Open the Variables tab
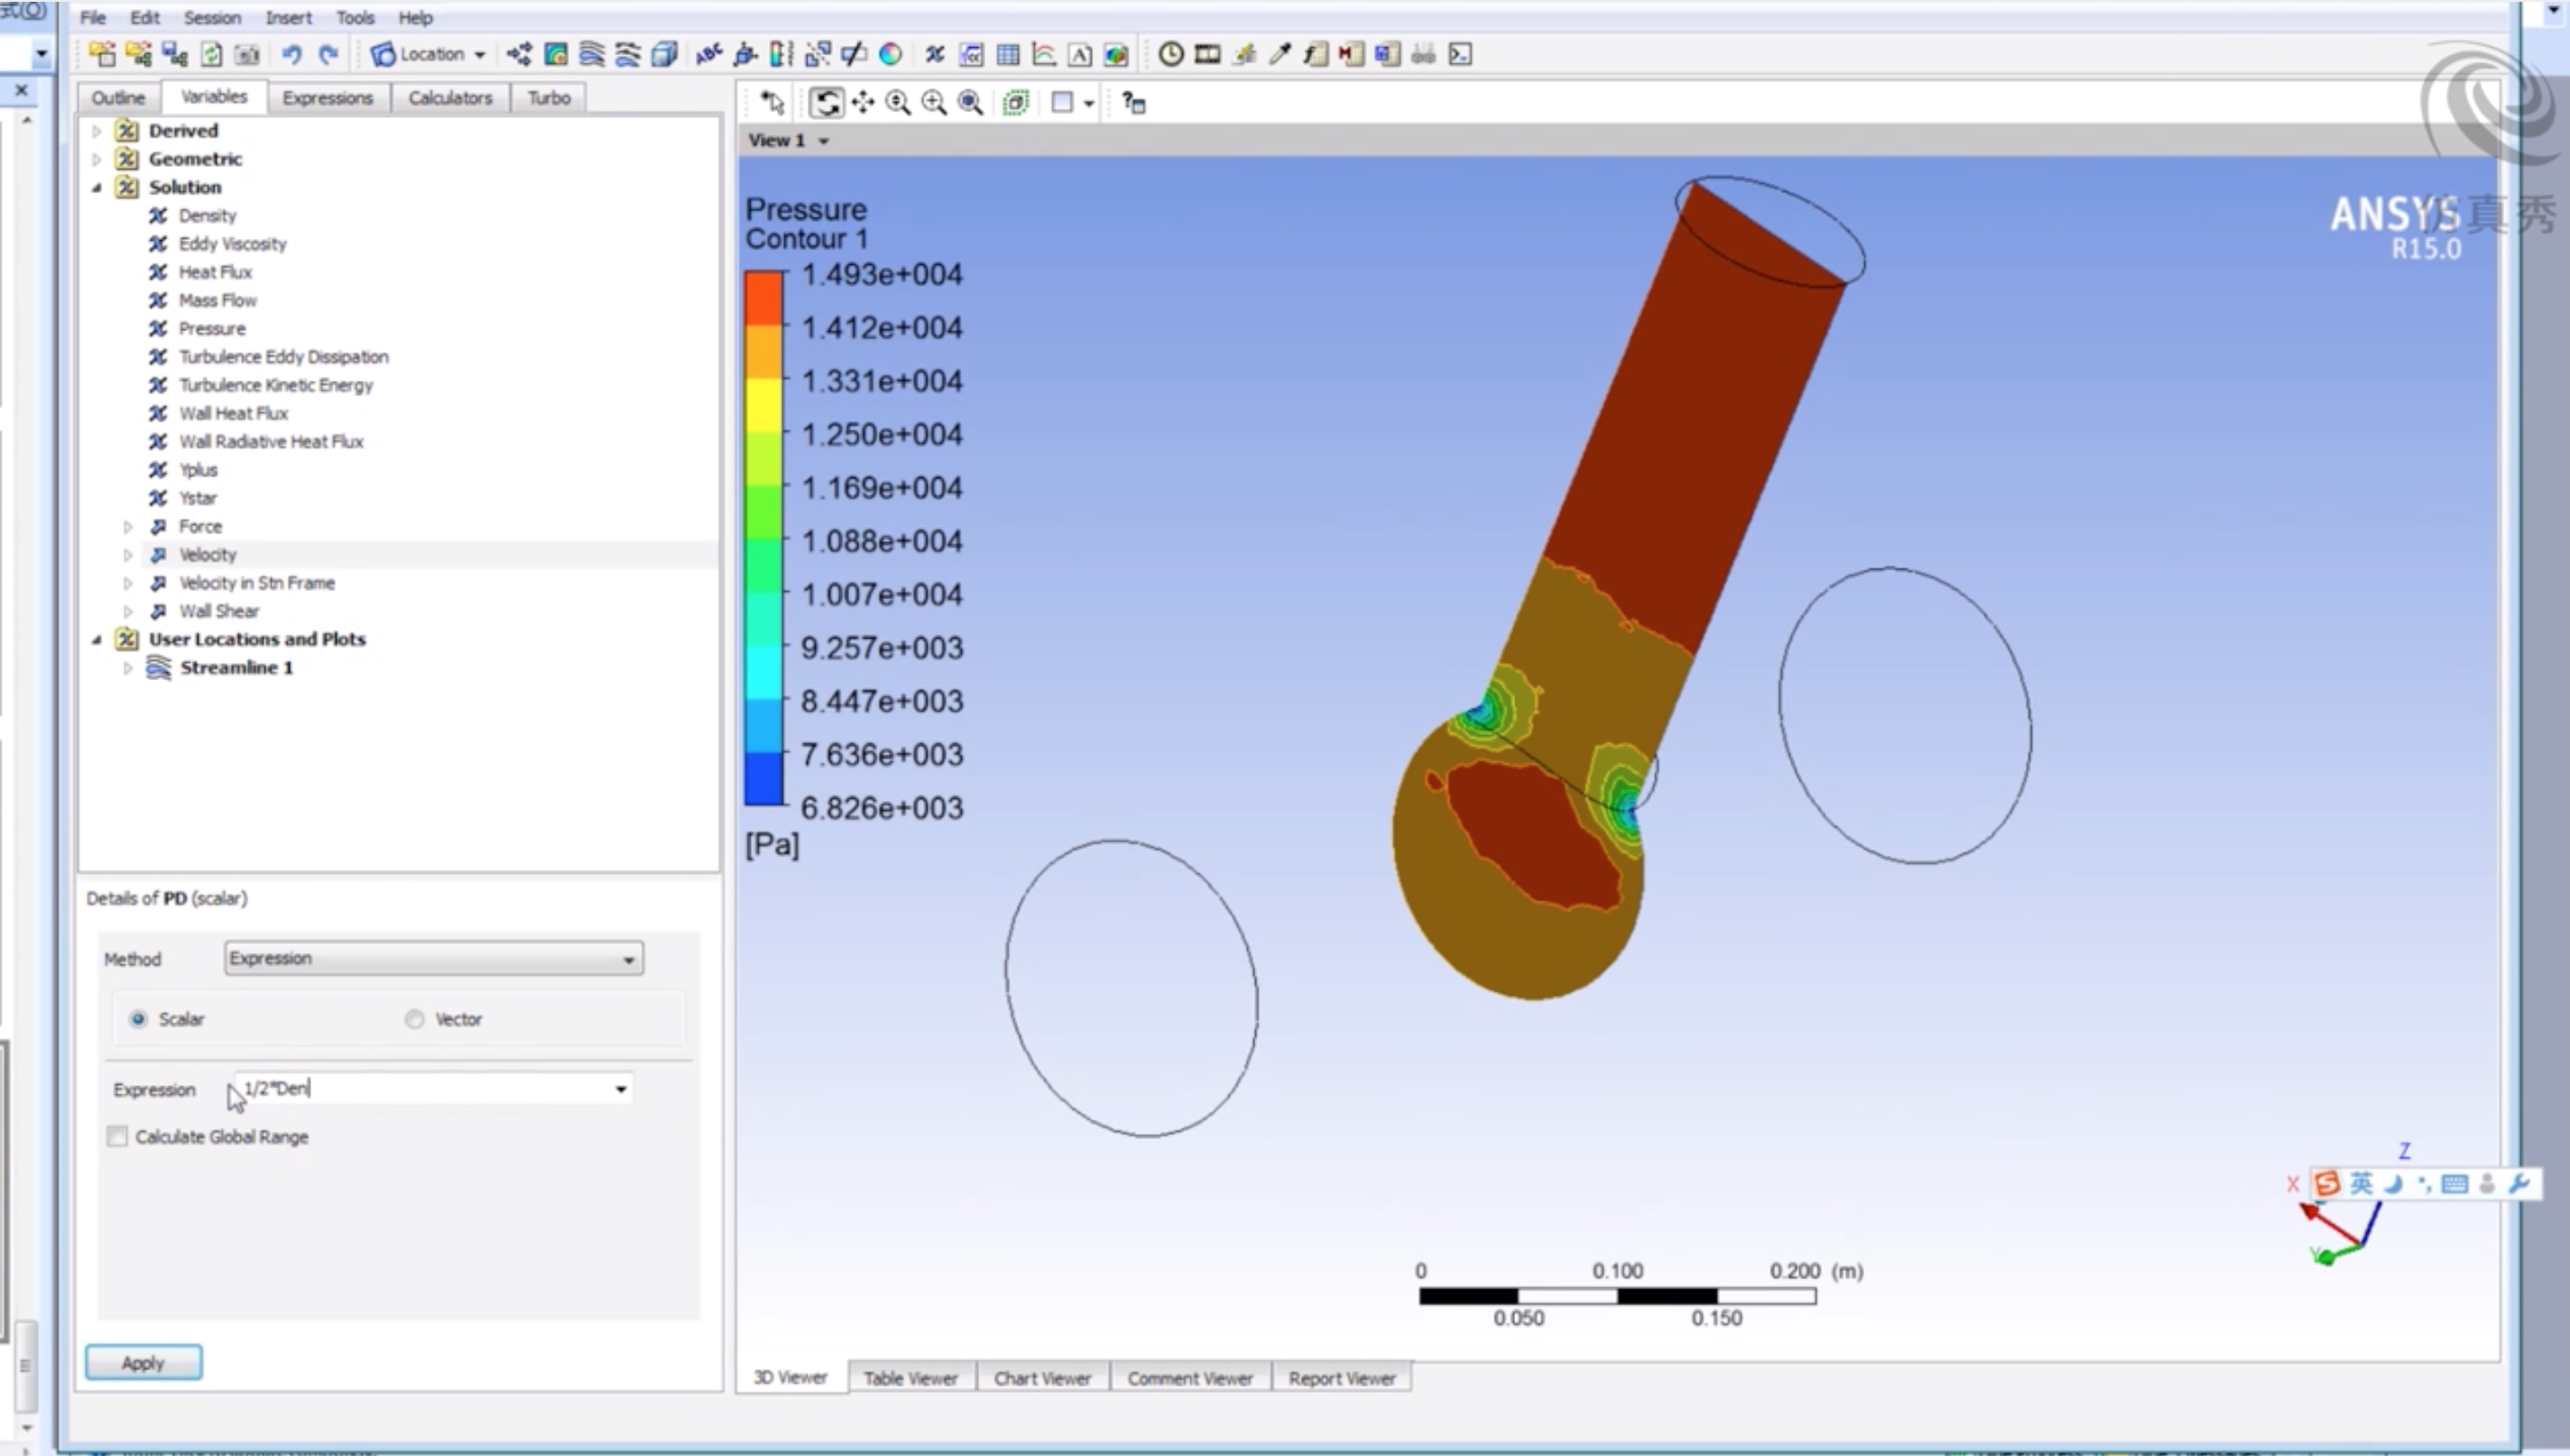Viewport: 2570px width, 1456px height. point(210,97)
